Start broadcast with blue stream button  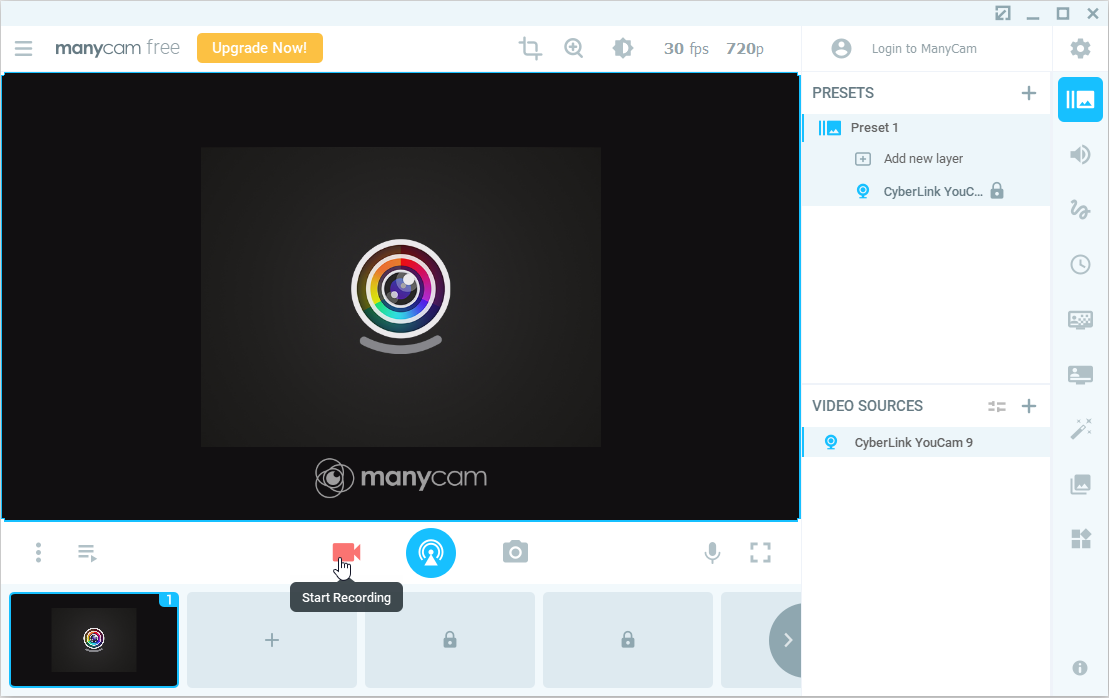431,553
